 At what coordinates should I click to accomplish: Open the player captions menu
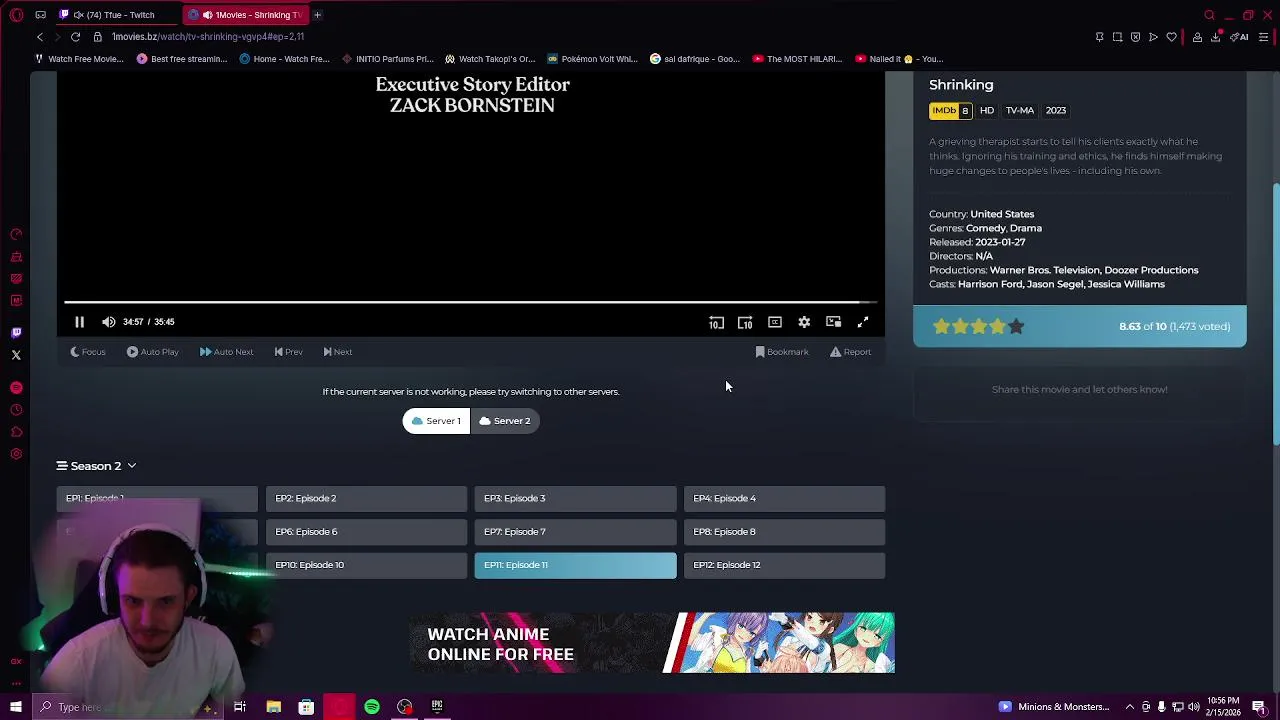click(x=774, y=322)
